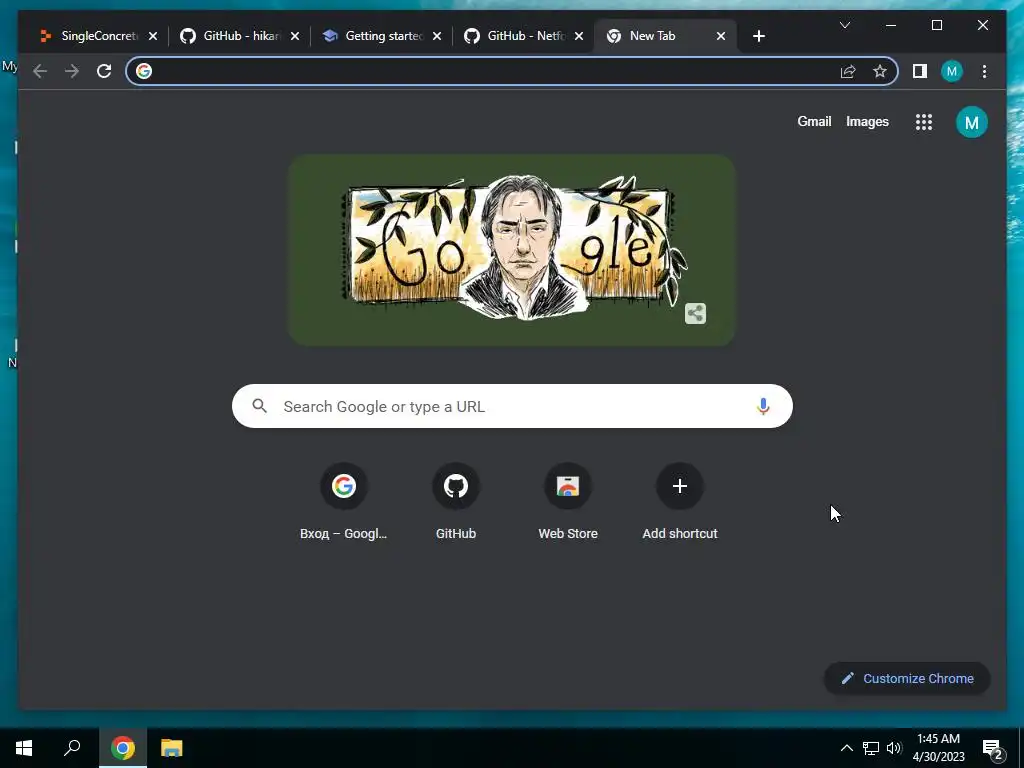Image resolution: width=1024 pixels, height=768 pixels.
Task: Bookmark this tab with the star icon
Action: coord(880,71)
